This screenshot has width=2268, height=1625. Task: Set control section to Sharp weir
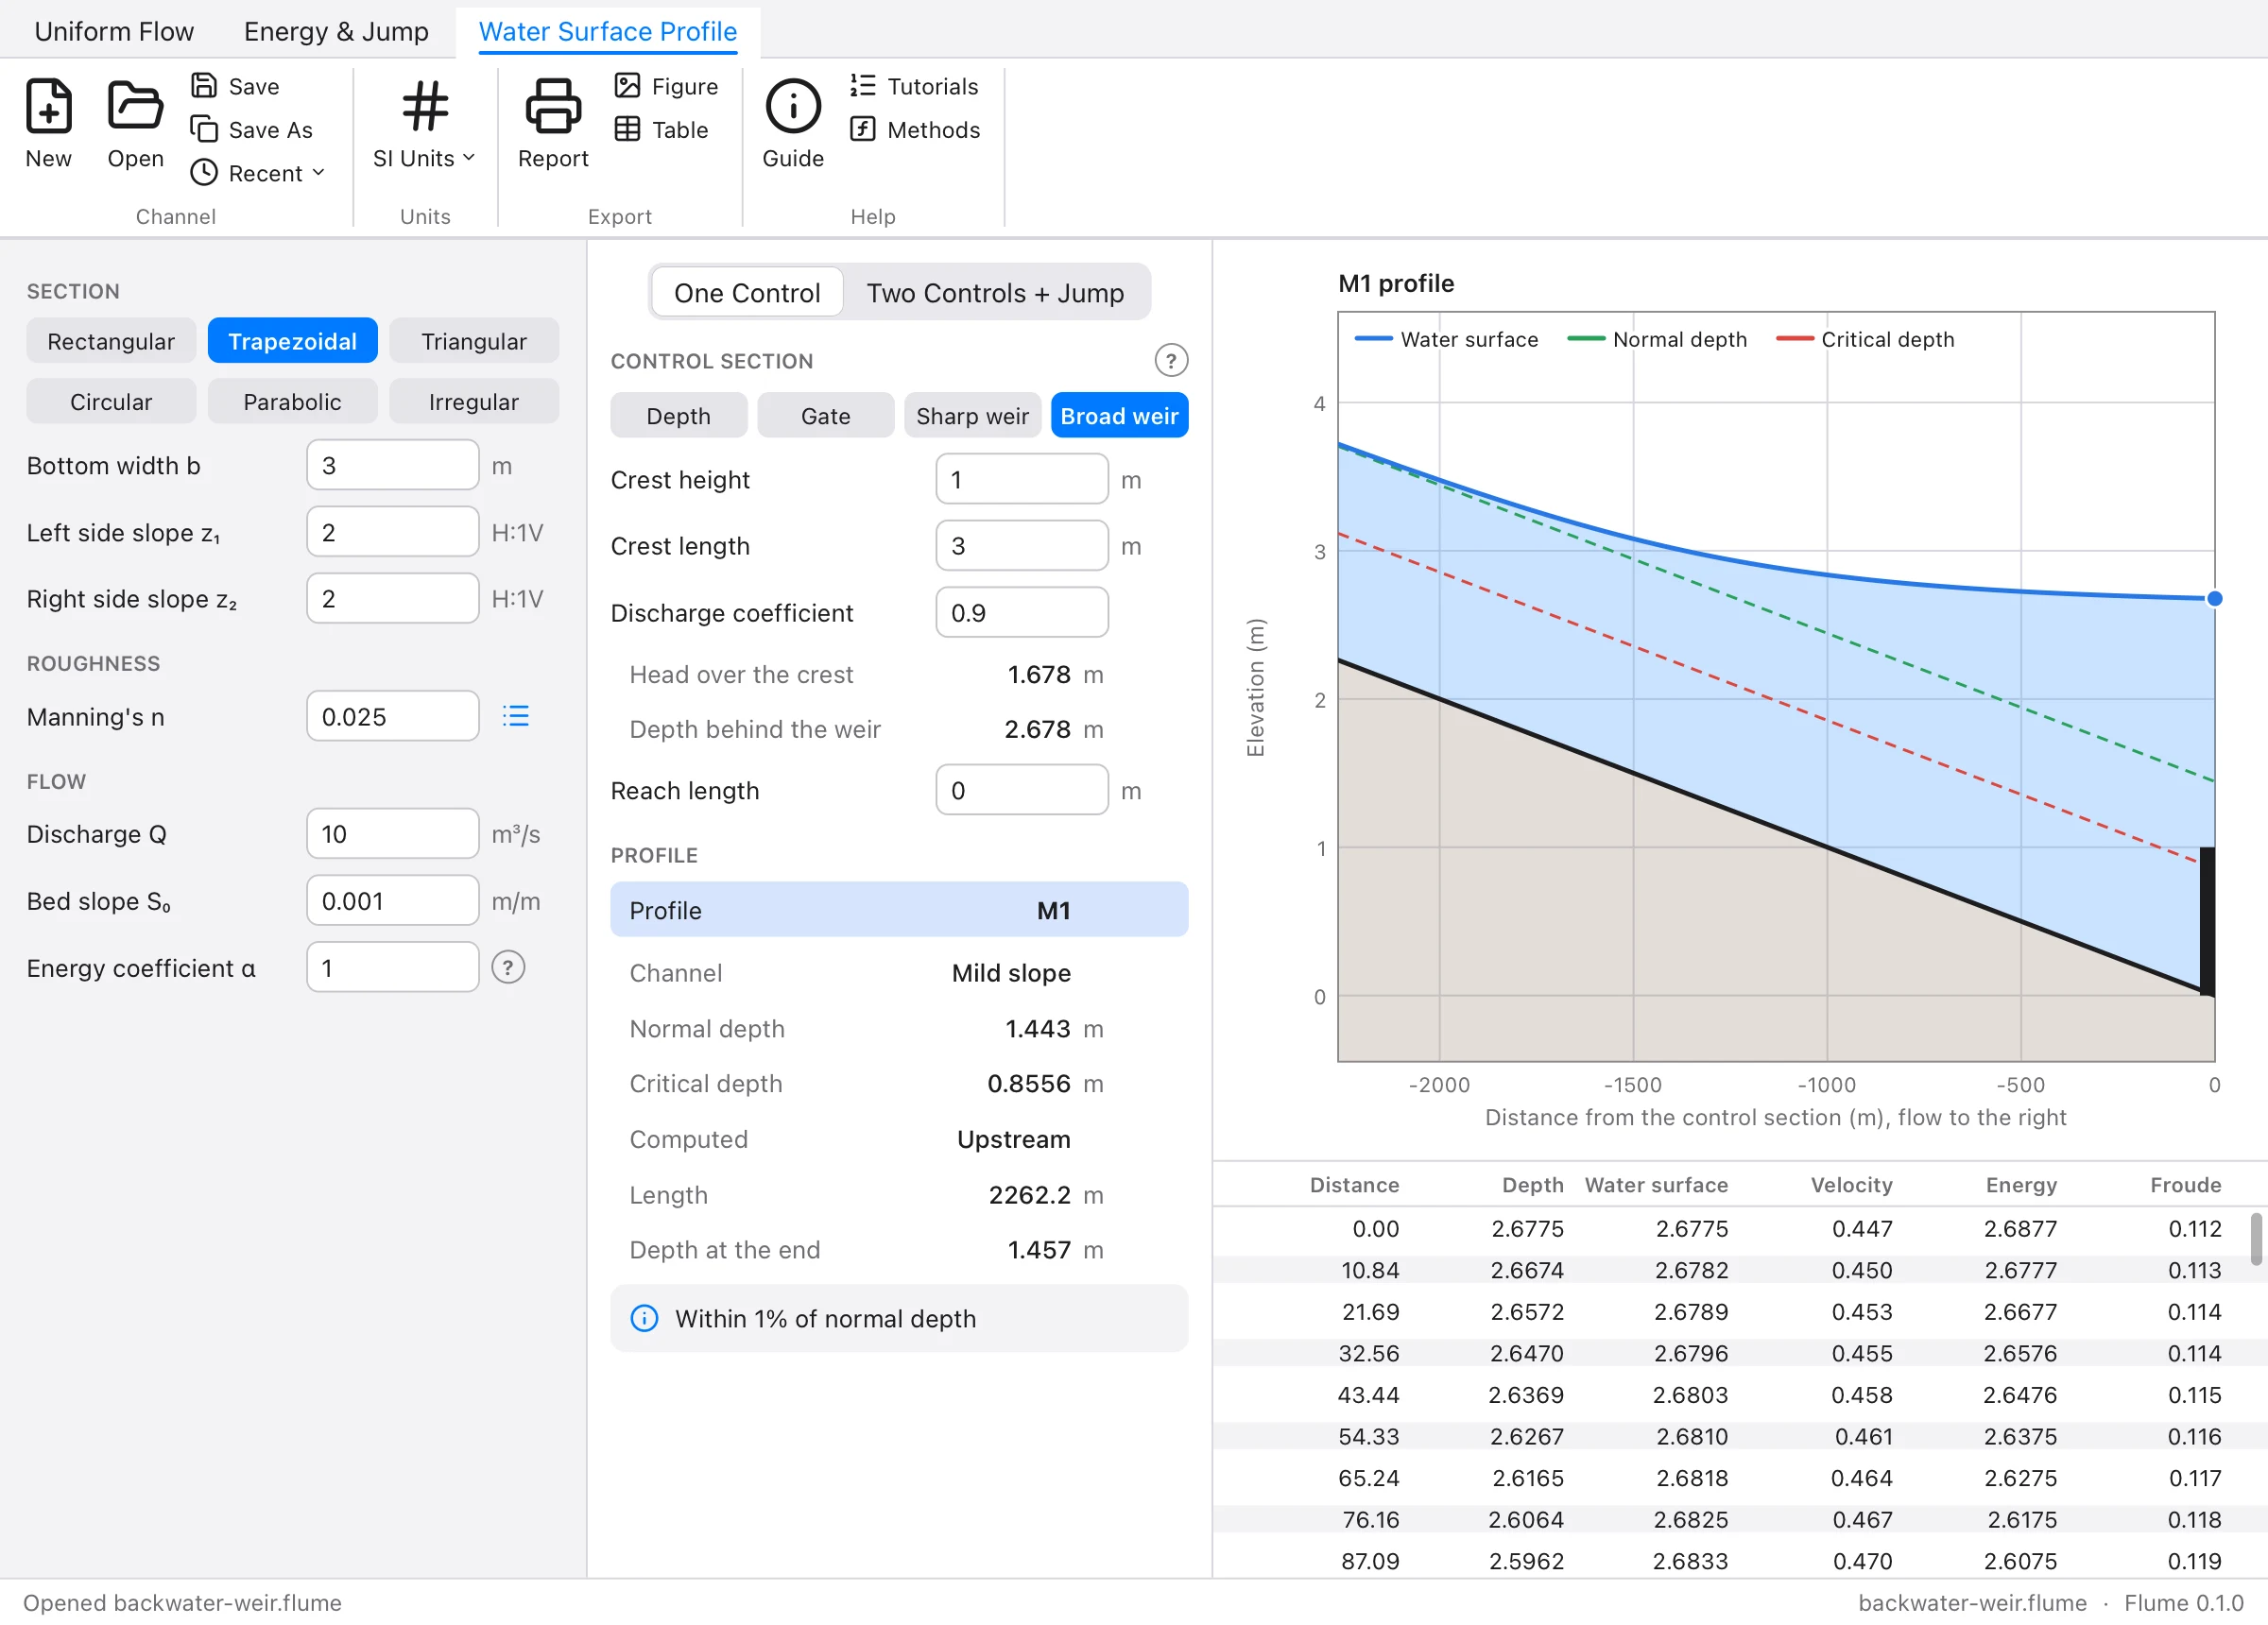point(972,415)
